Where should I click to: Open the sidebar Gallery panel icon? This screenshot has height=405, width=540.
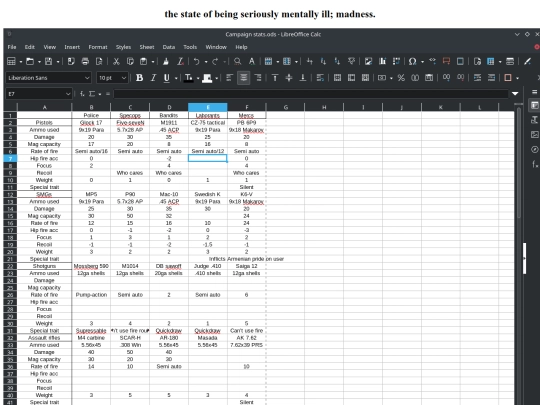[534, 135]
